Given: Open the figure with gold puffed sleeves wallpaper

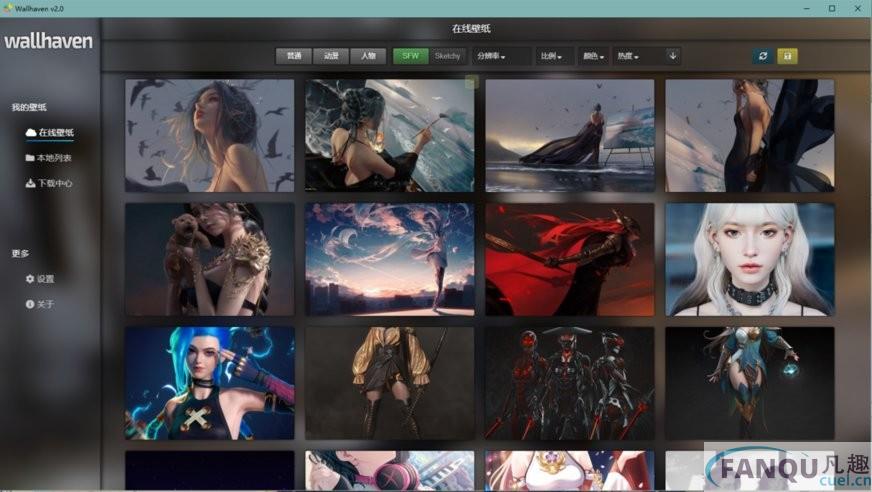Looking at the screenshot, I should click(390, 384).
